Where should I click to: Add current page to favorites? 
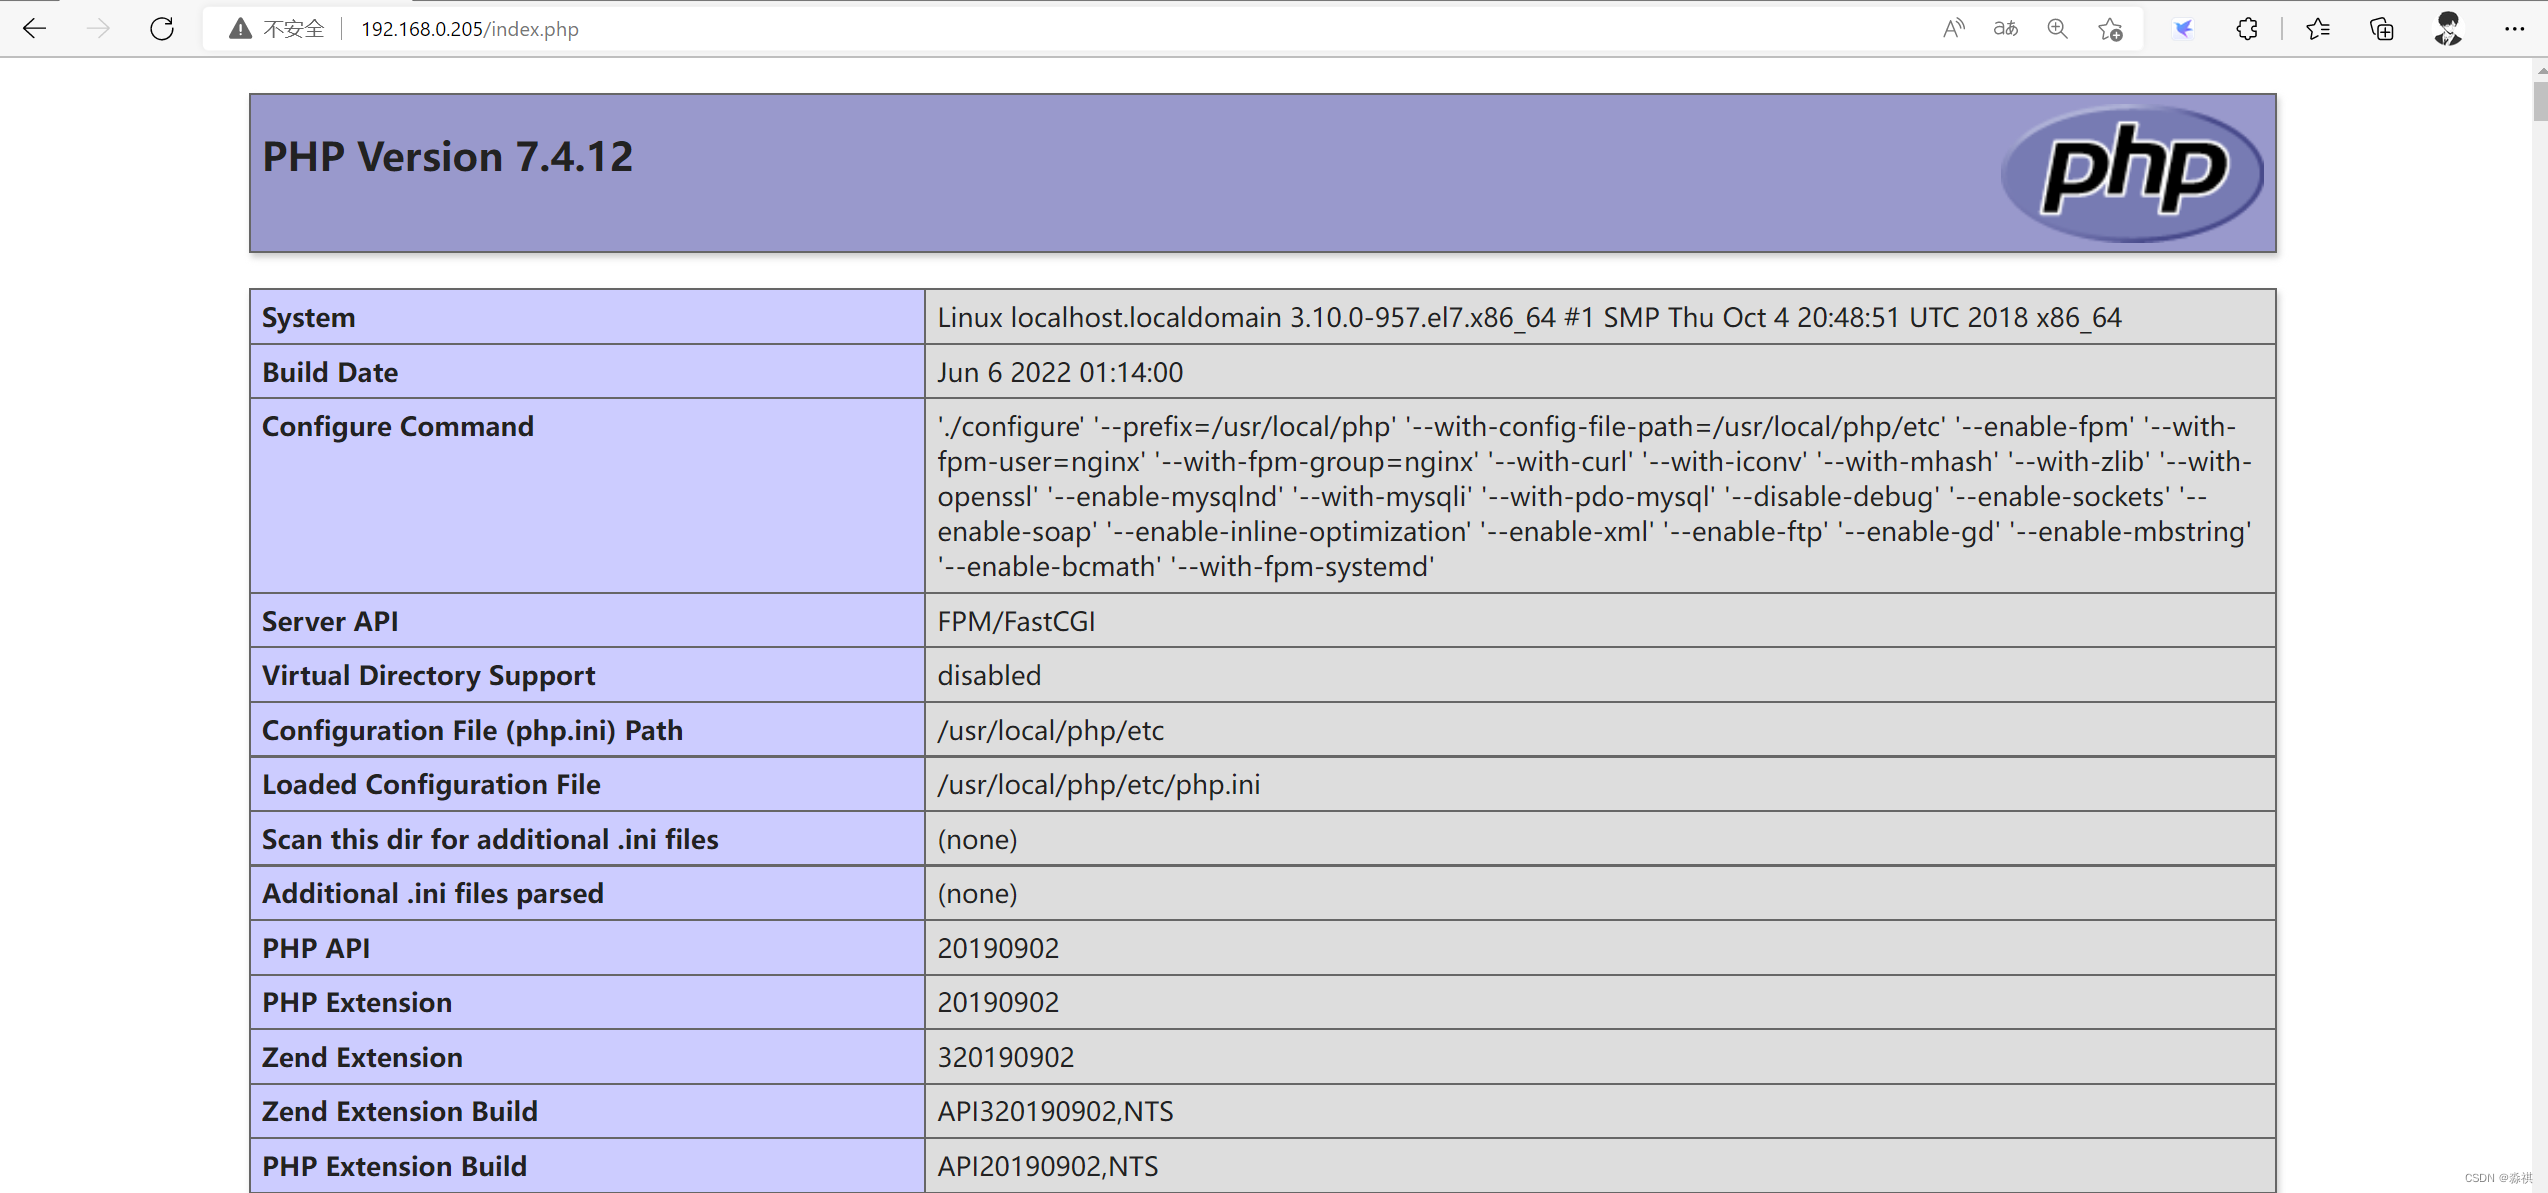2110,28
